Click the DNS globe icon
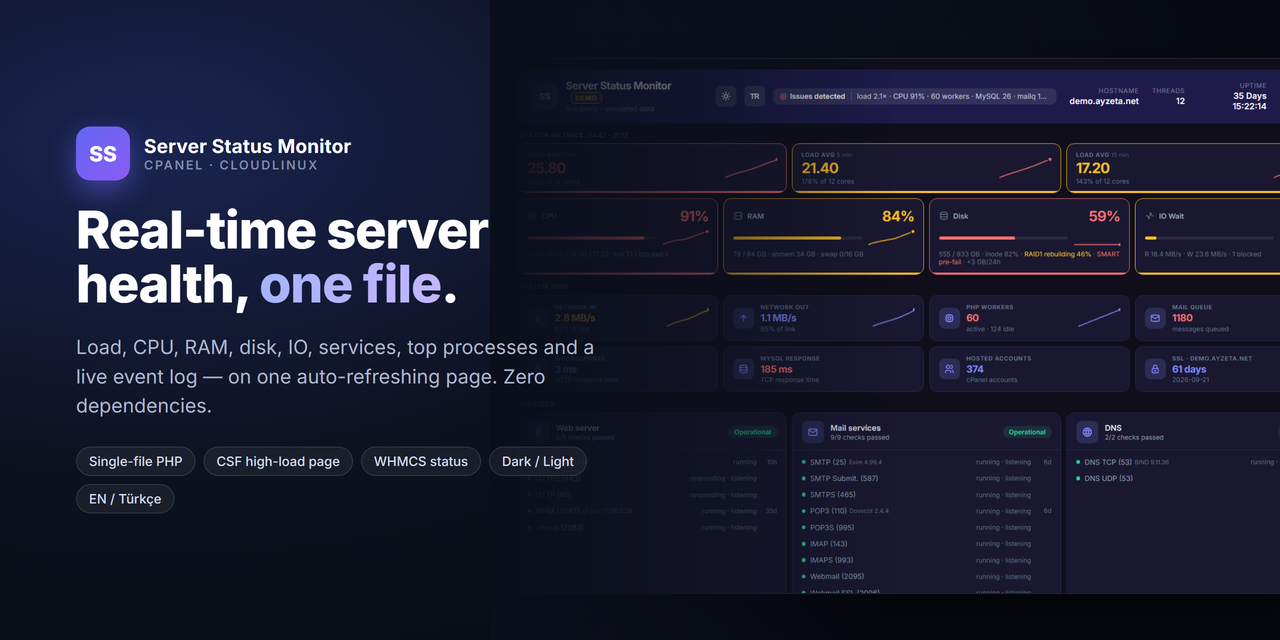 (1087, 432)
